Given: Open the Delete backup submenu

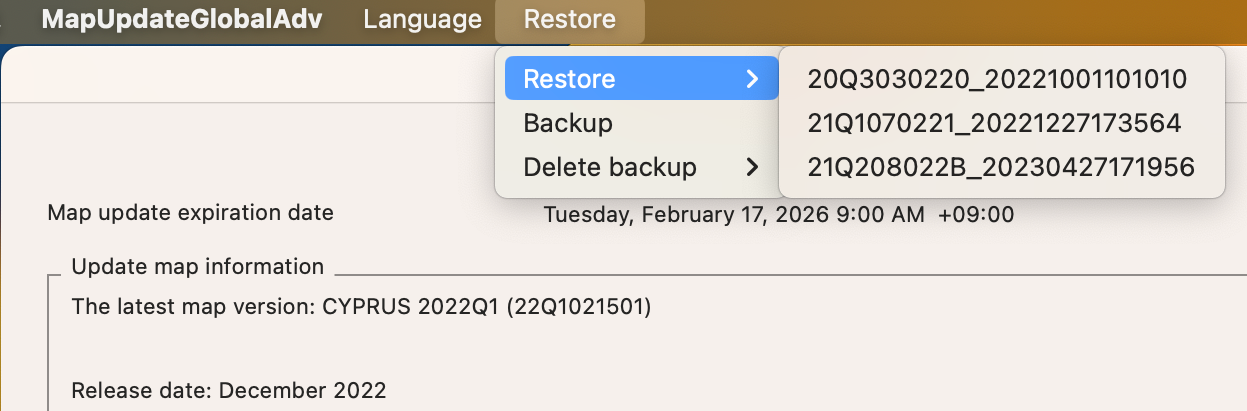Looking at the screenshot, I should (x=610, y=167).
